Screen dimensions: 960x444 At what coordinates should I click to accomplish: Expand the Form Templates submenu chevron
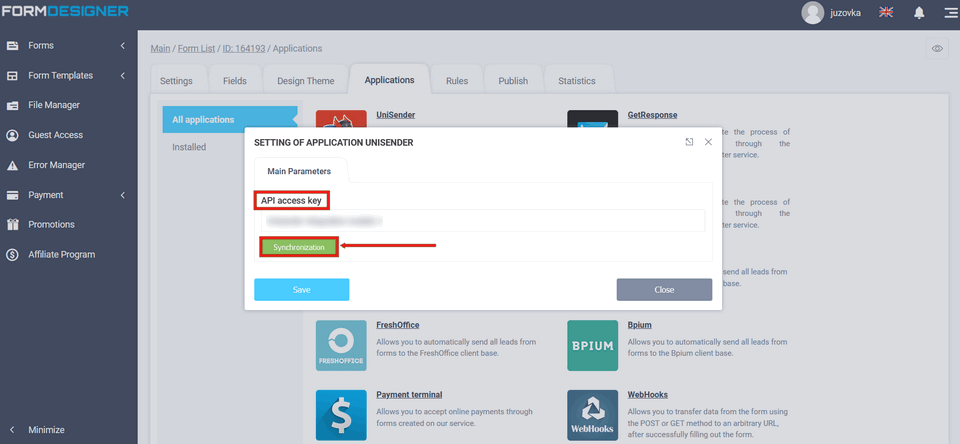(x=122, y=76)
